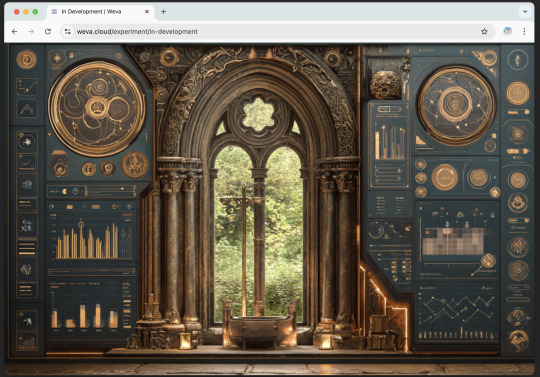
Task: Click the large golden orbit dial on the left
Action: (97, 108)
